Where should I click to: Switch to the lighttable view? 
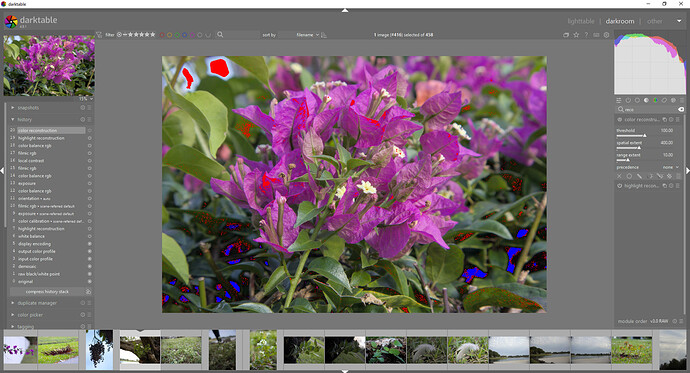click(x=580, y=21)
